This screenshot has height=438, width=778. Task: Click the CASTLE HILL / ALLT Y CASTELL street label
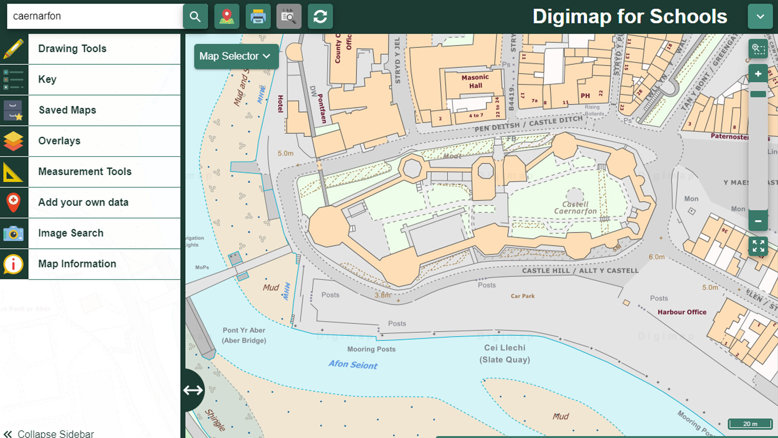click(580, 271)
